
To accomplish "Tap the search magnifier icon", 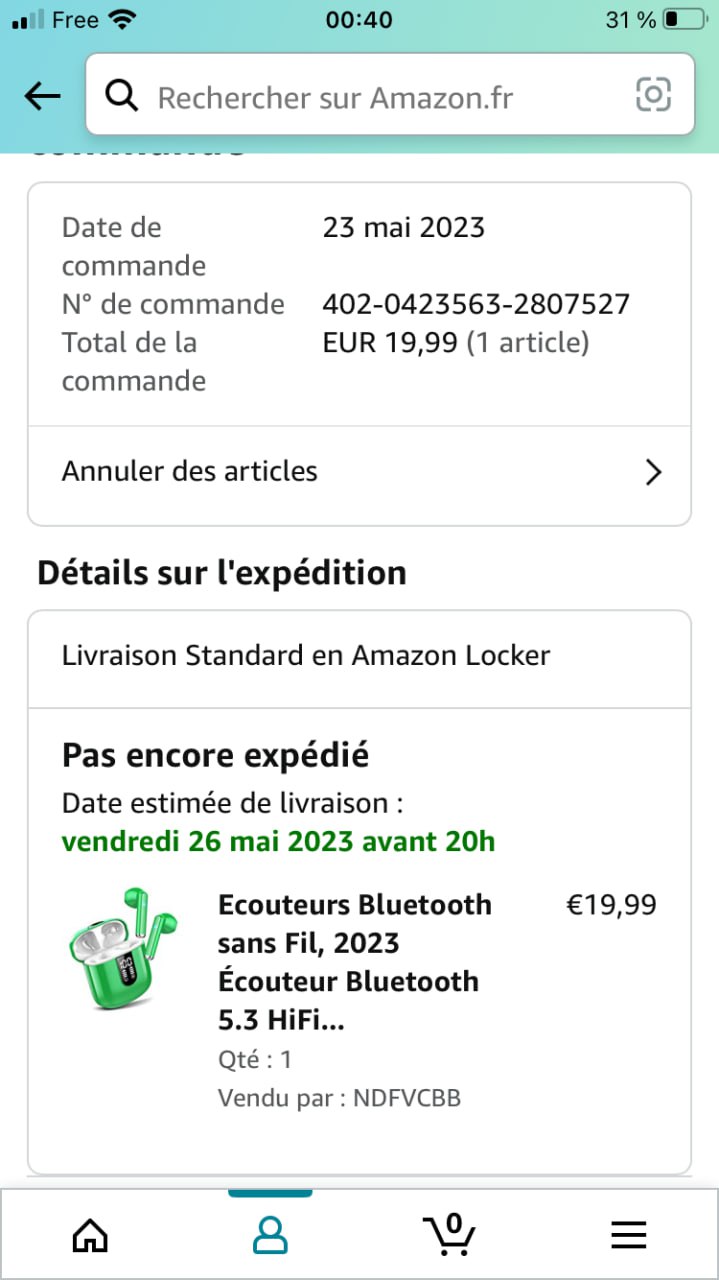I will click(x=122, y=96).
